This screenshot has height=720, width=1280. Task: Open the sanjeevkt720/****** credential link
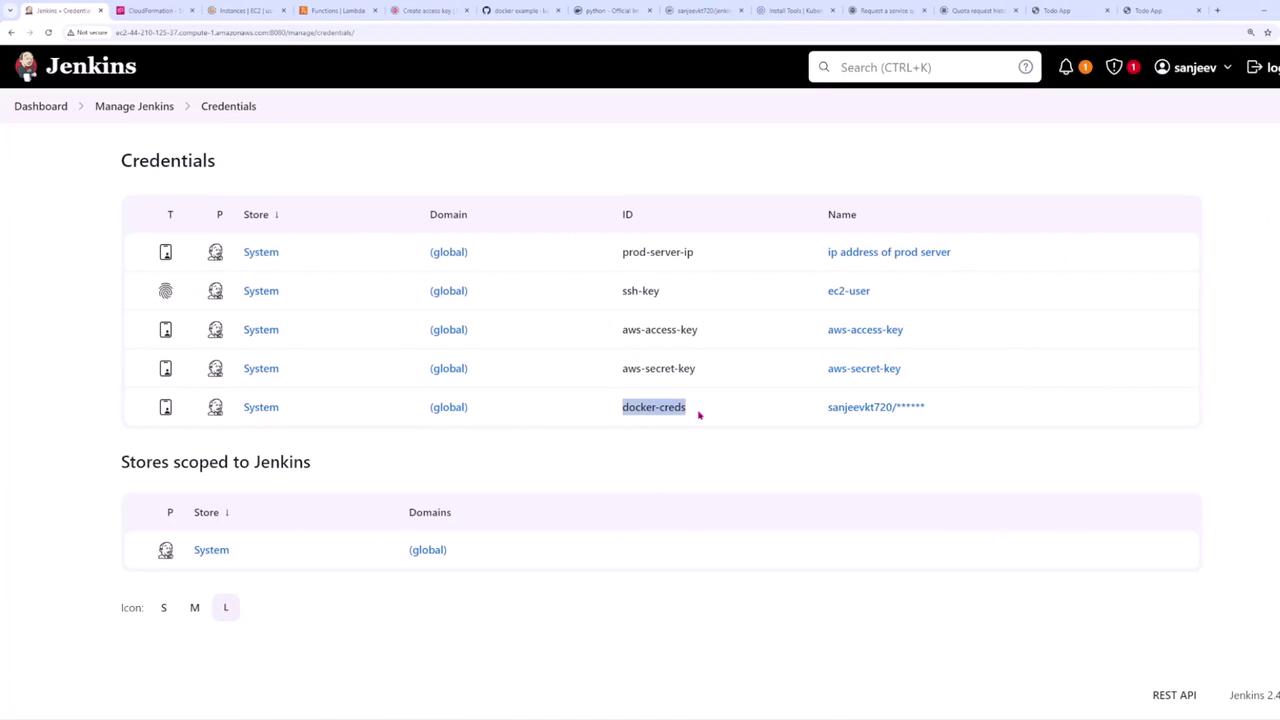tap(876, 407)
